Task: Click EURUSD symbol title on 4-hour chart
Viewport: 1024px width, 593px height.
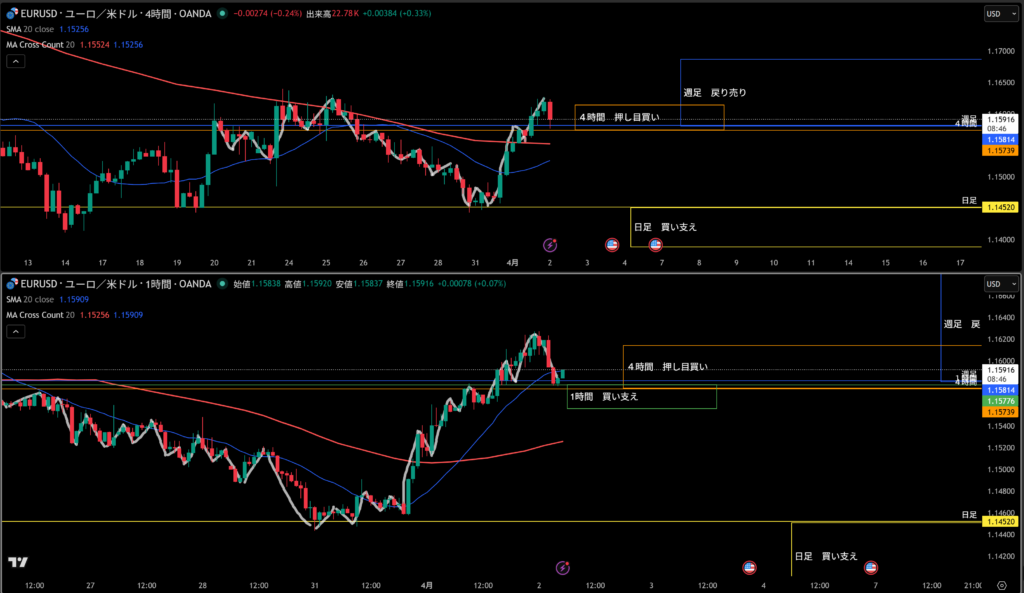Action: 100,14
